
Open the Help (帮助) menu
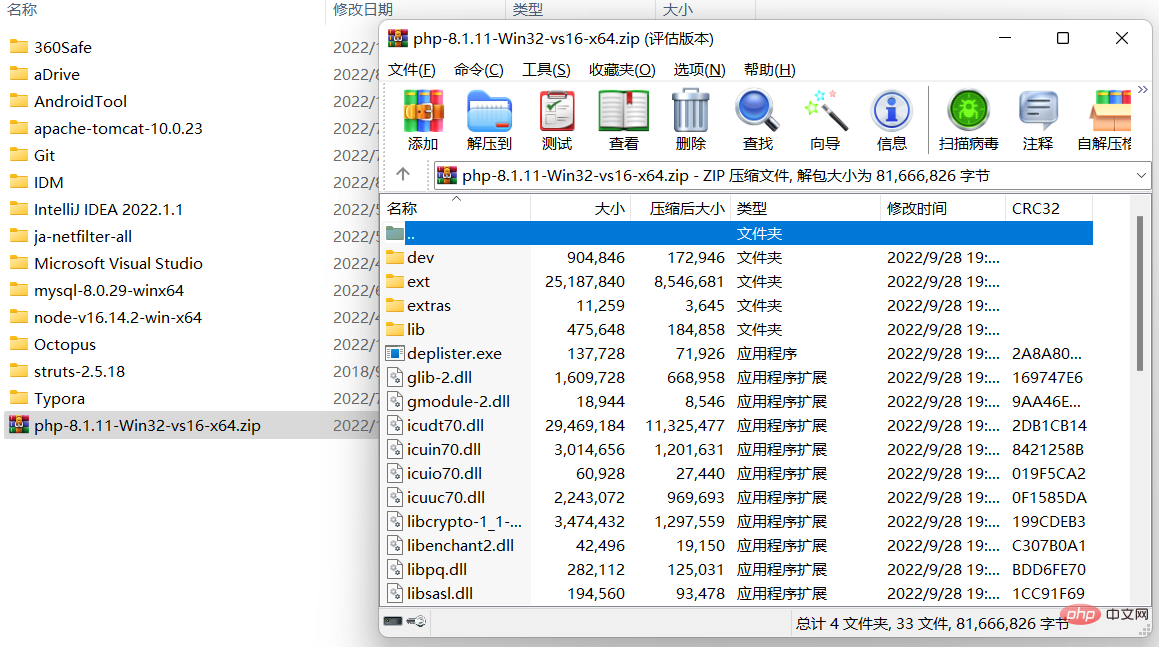tap(769, 70)
